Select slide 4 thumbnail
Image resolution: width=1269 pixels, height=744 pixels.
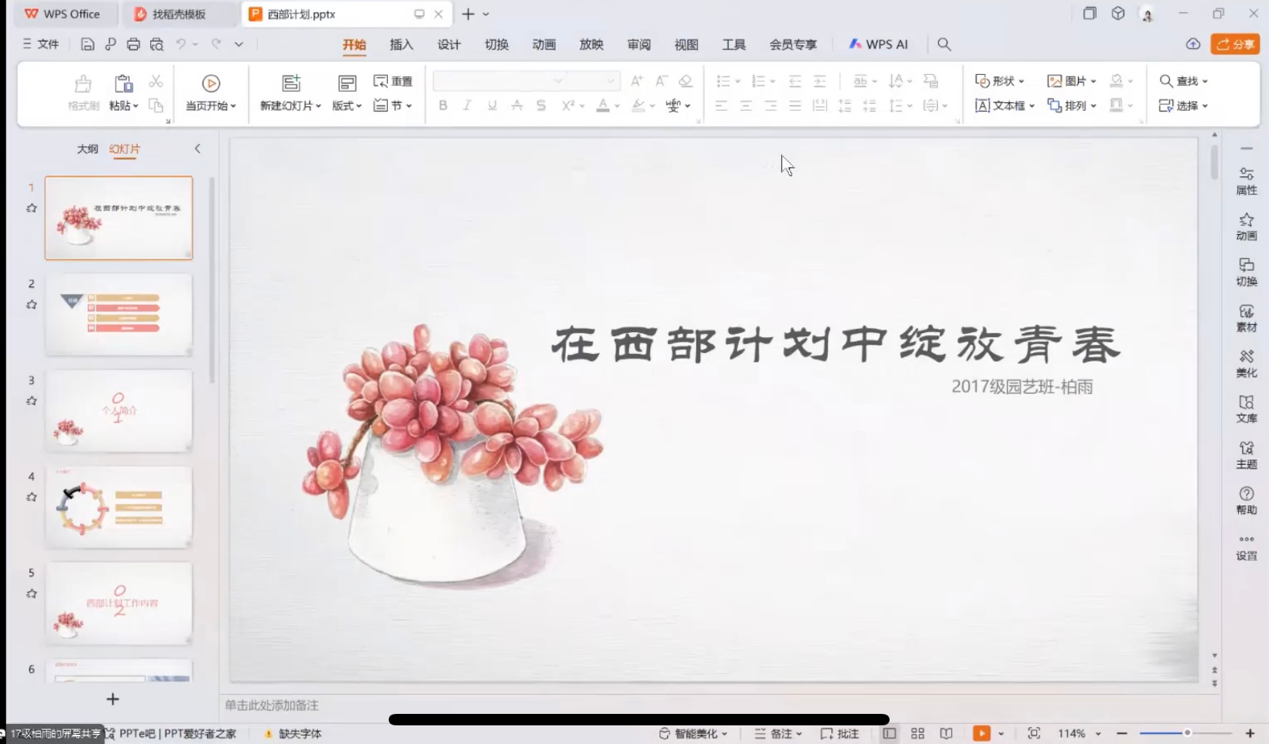pos(118,507)
